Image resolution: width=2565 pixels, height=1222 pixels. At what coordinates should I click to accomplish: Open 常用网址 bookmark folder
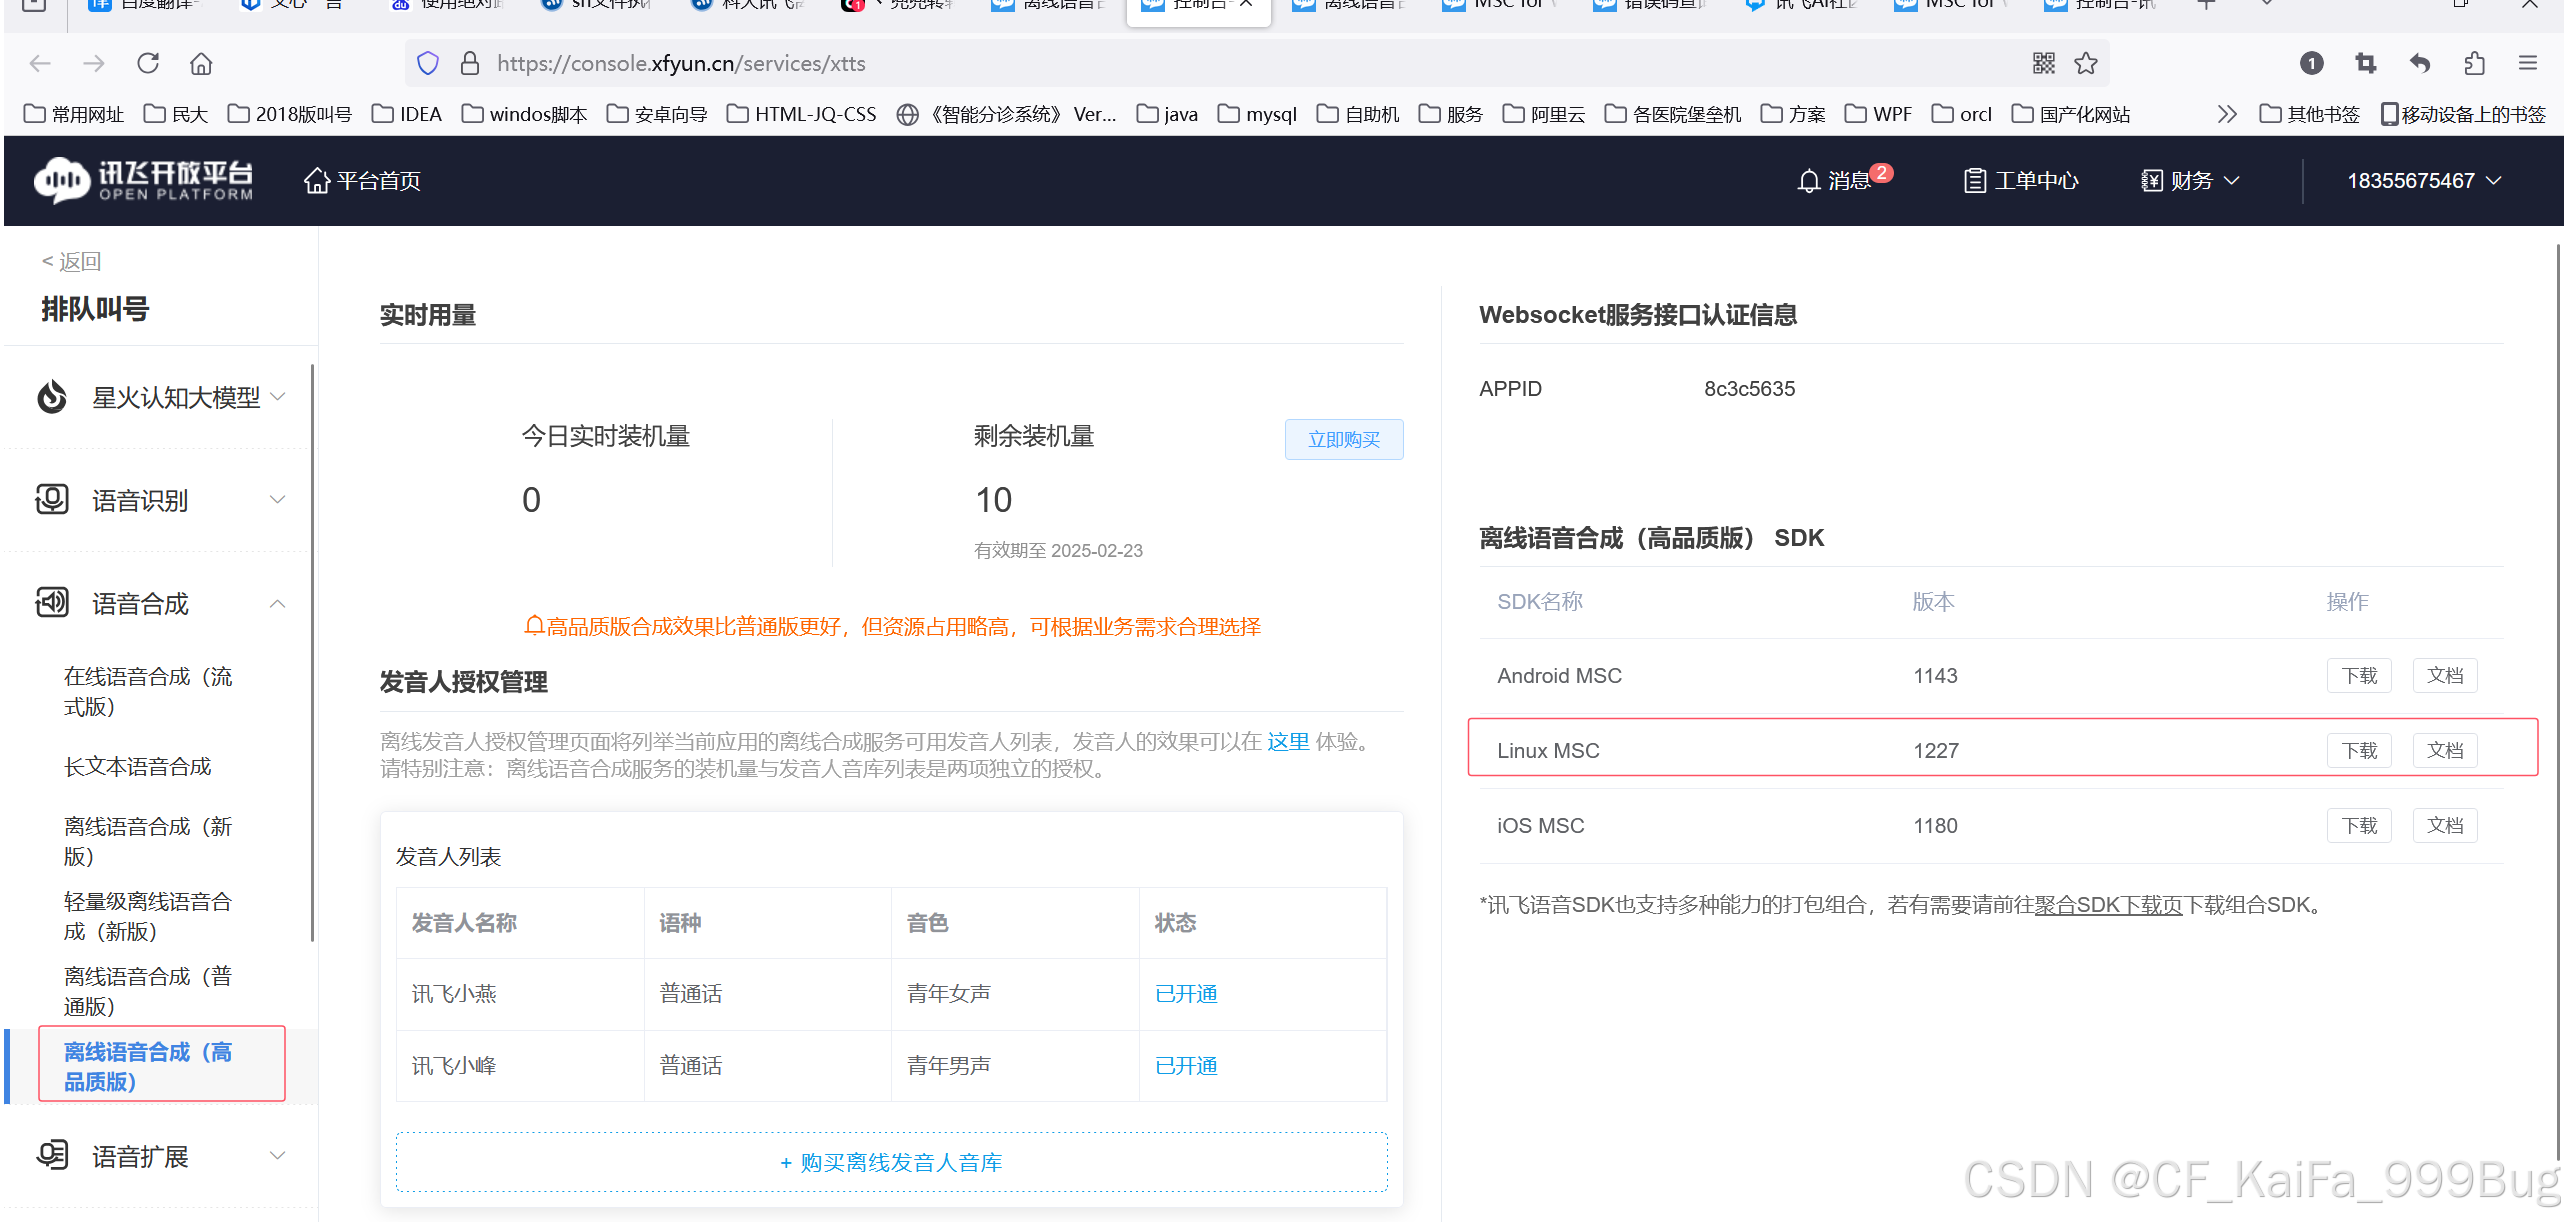click(x=74, y=114)
